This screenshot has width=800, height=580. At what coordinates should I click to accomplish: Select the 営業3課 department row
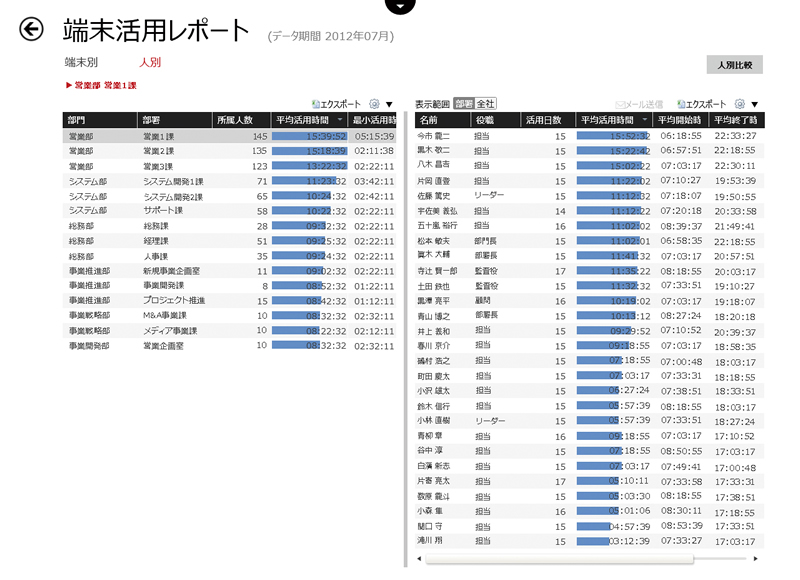(x=230, y=166)
